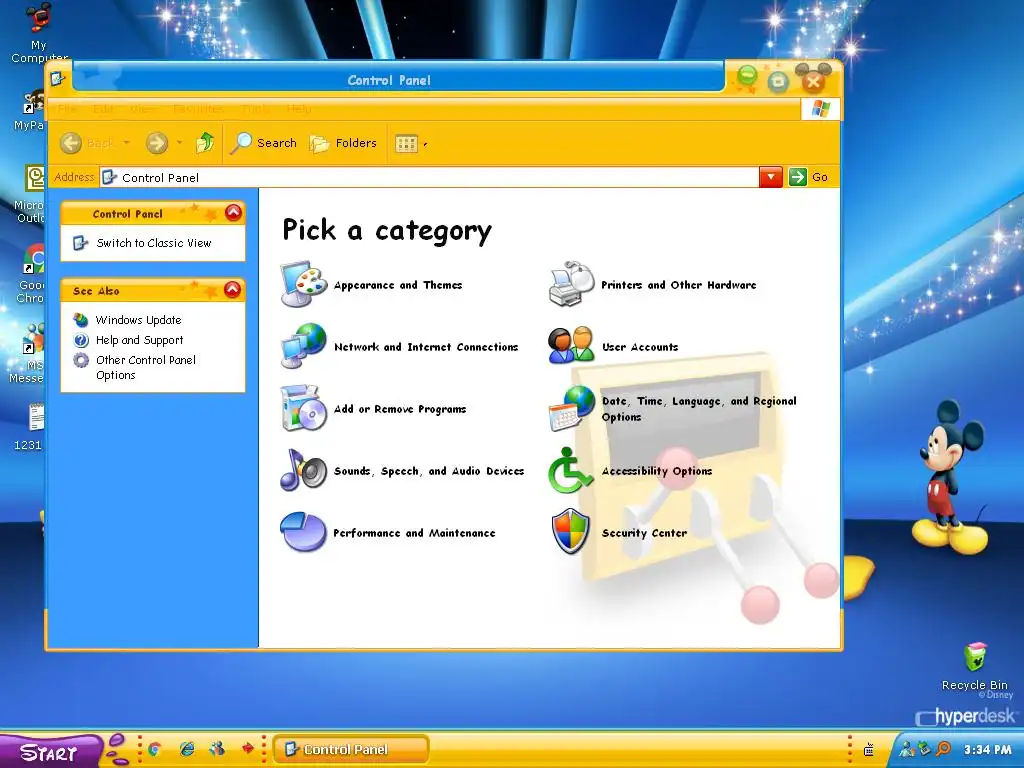Click the red Quick Launch icon
The height and width of the screenshot is (768, 1024).
(248, 748)
